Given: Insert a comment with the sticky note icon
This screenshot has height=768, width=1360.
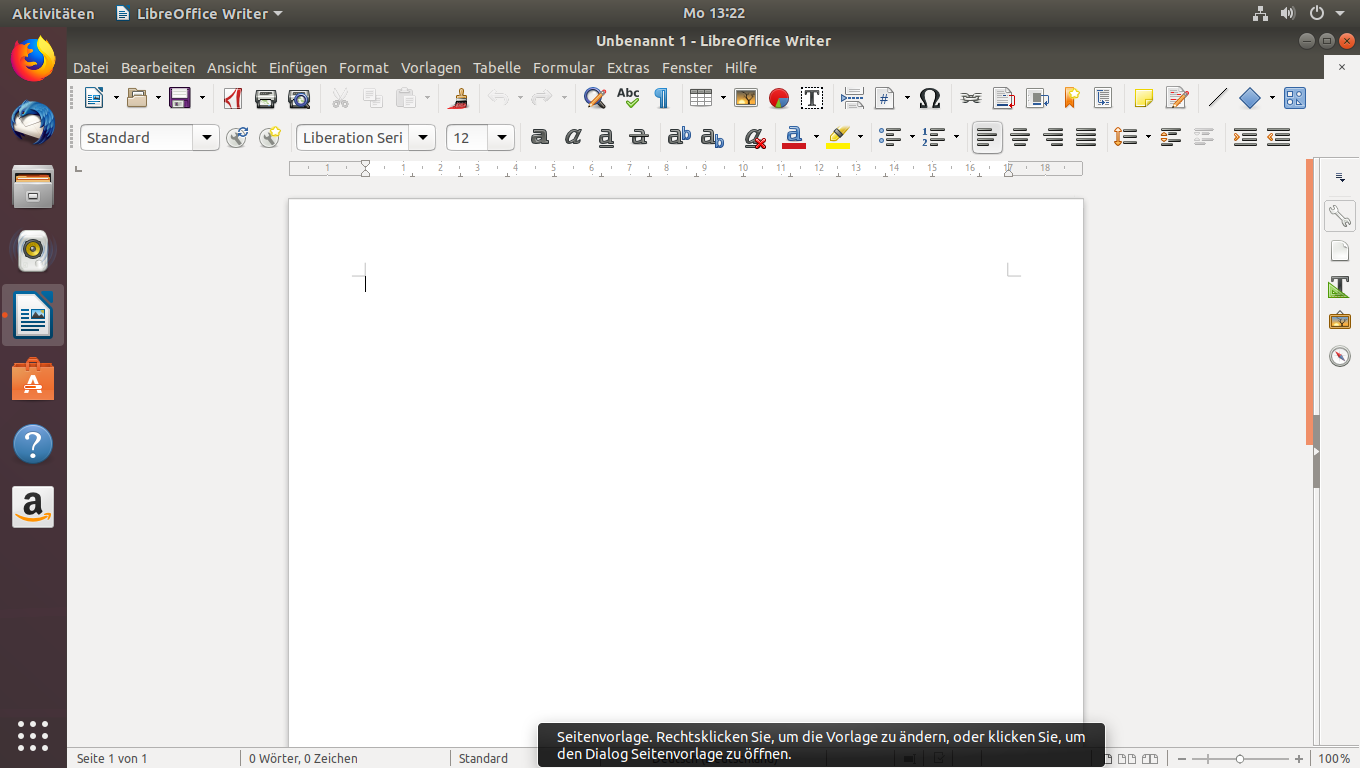Looking at the screenshot, I should (x=1144, y=98).
